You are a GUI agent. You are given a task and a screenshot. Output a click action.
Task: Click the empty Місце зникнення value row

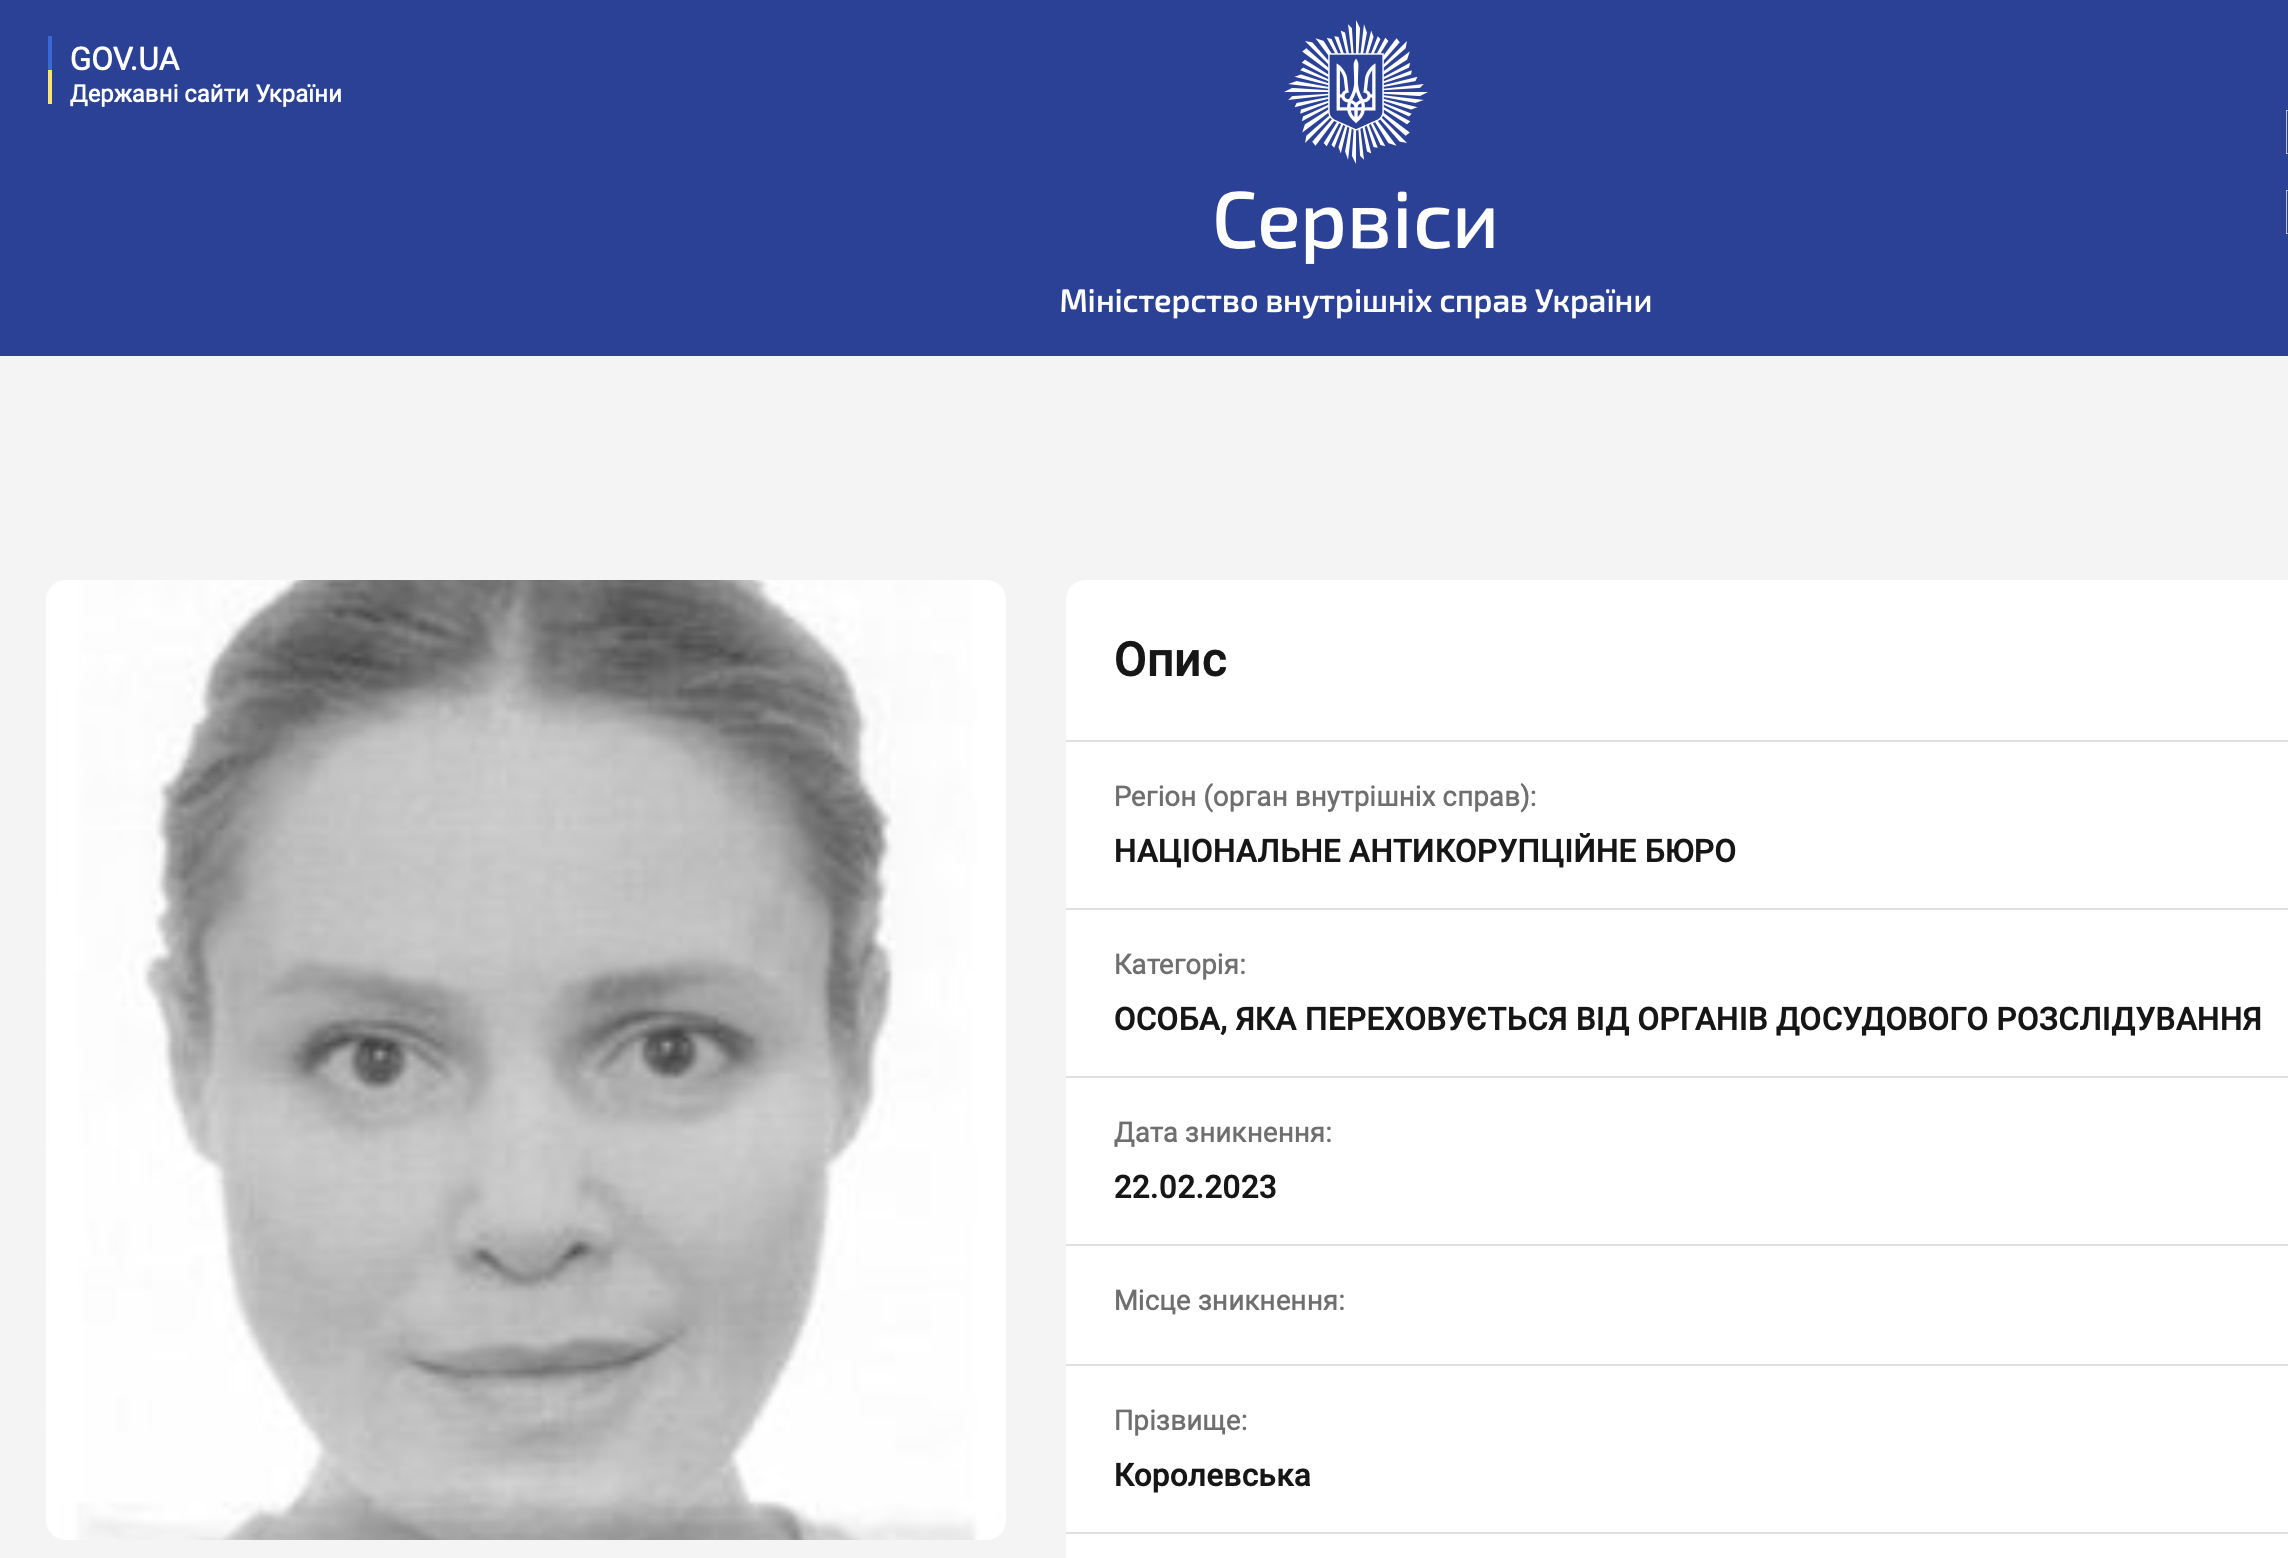point(1677,1305)
